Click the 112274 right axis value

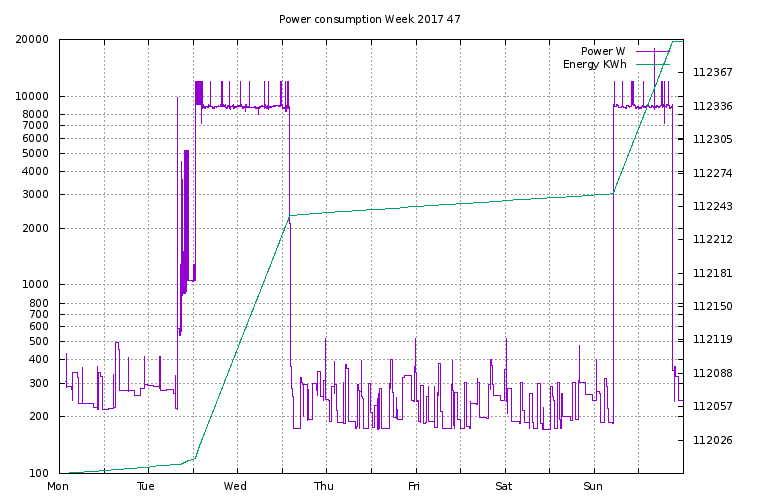713,173
